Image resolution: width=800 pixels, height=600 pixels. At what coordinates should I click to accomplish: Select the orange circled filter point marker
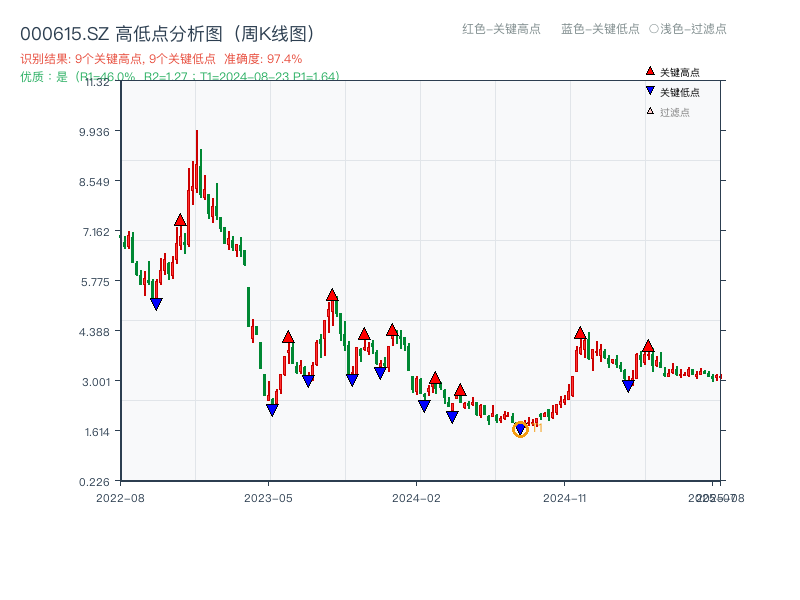[520, 428]
